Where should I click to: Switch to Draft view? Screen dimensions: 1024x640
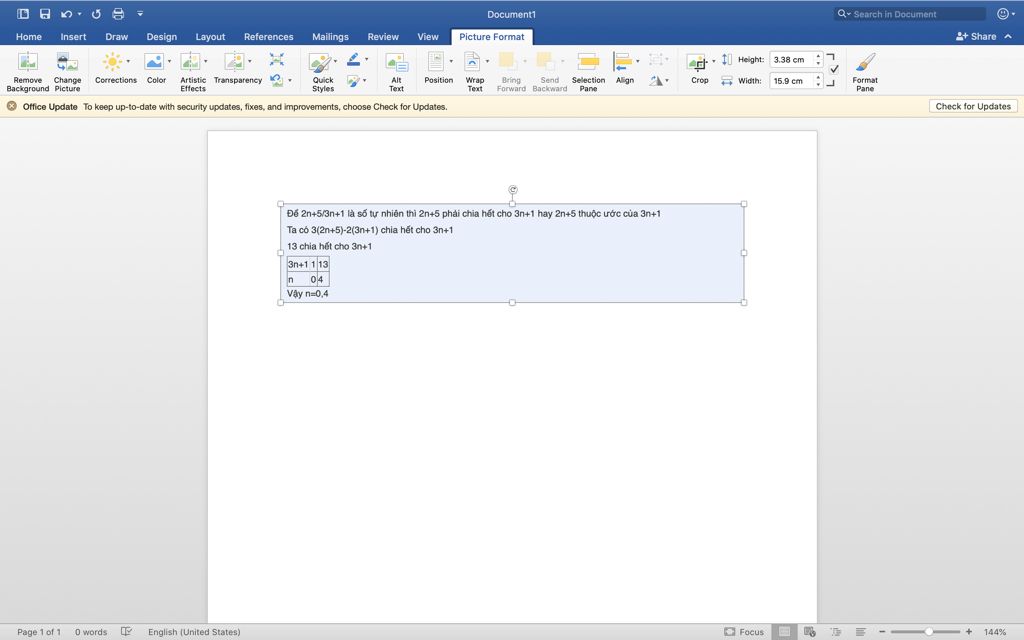pos(861,632)
